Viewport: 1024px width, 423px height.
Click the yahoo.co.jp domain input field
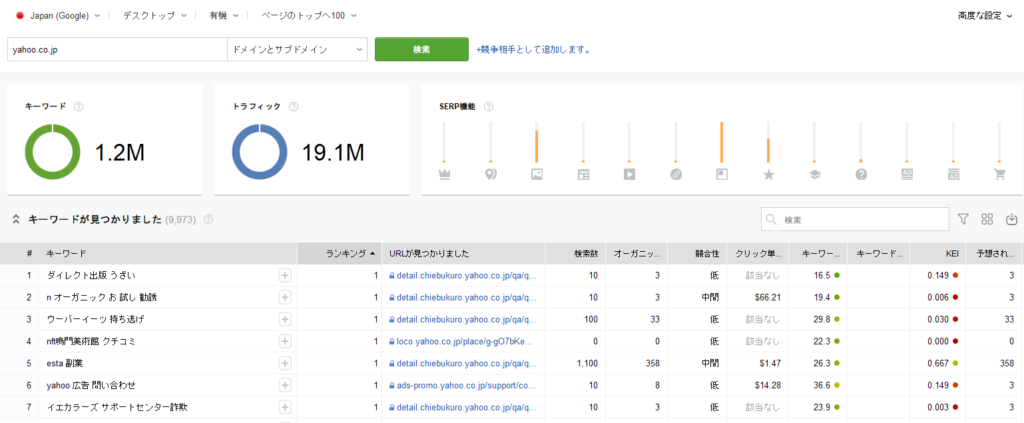tap(117, 50)
